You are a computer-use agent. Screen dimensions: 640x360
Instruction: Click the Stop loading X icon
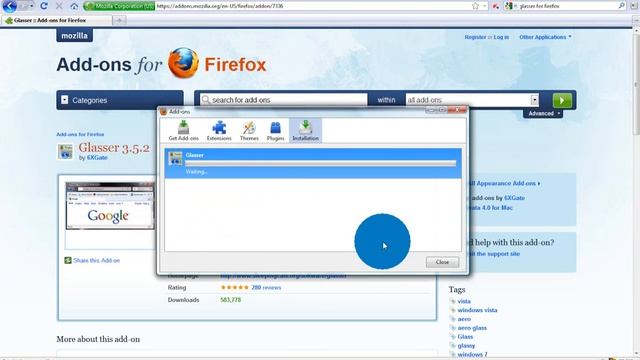click(59, 6)
